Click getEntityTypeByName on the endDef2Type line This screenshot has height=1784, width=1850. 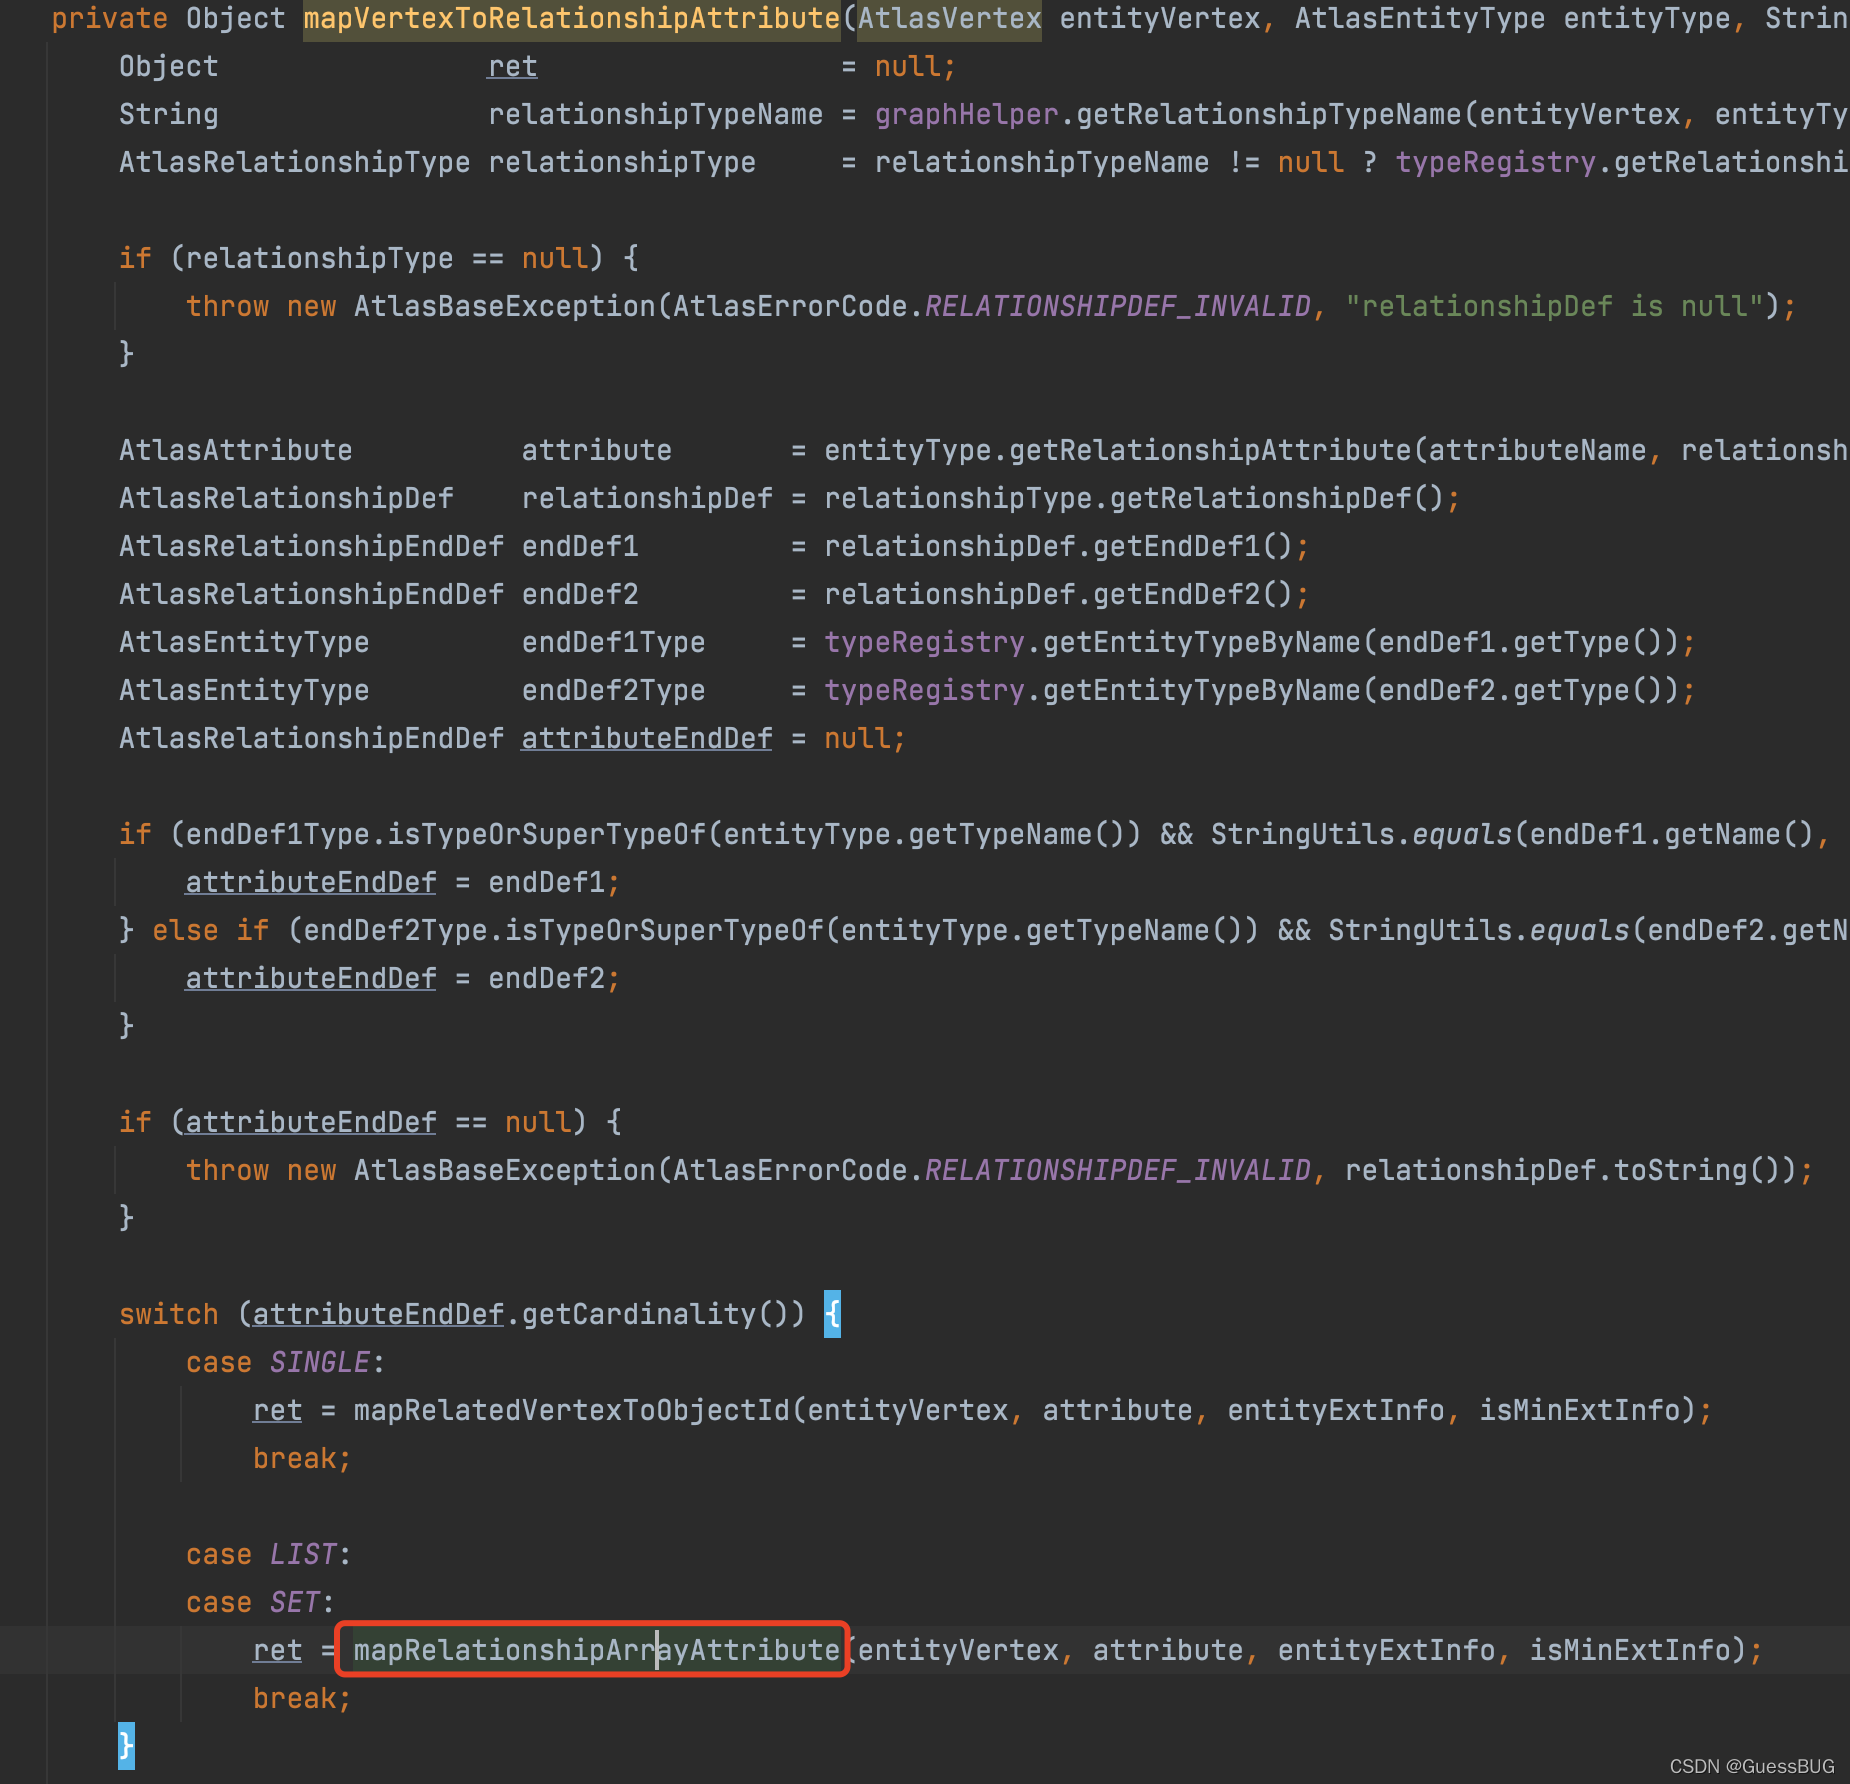point(1202,691)
